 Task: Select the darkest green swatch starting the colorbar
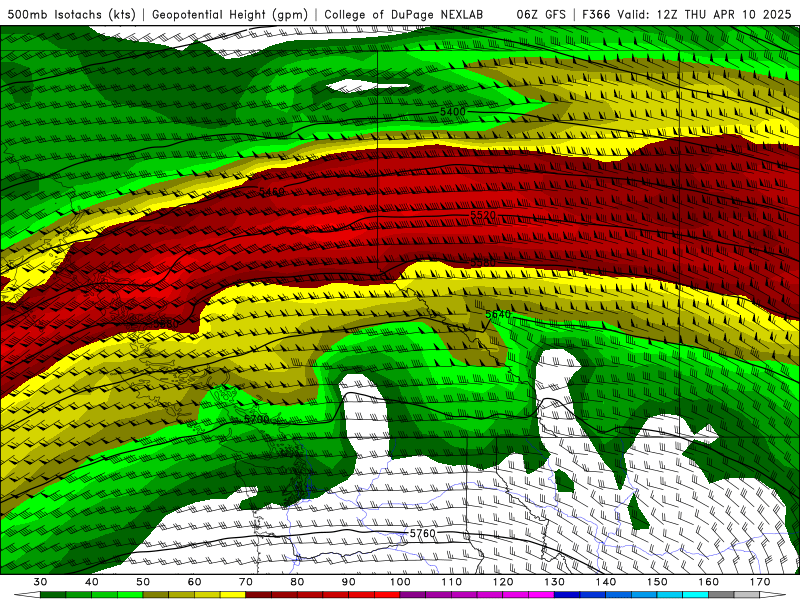coord(53,595)
